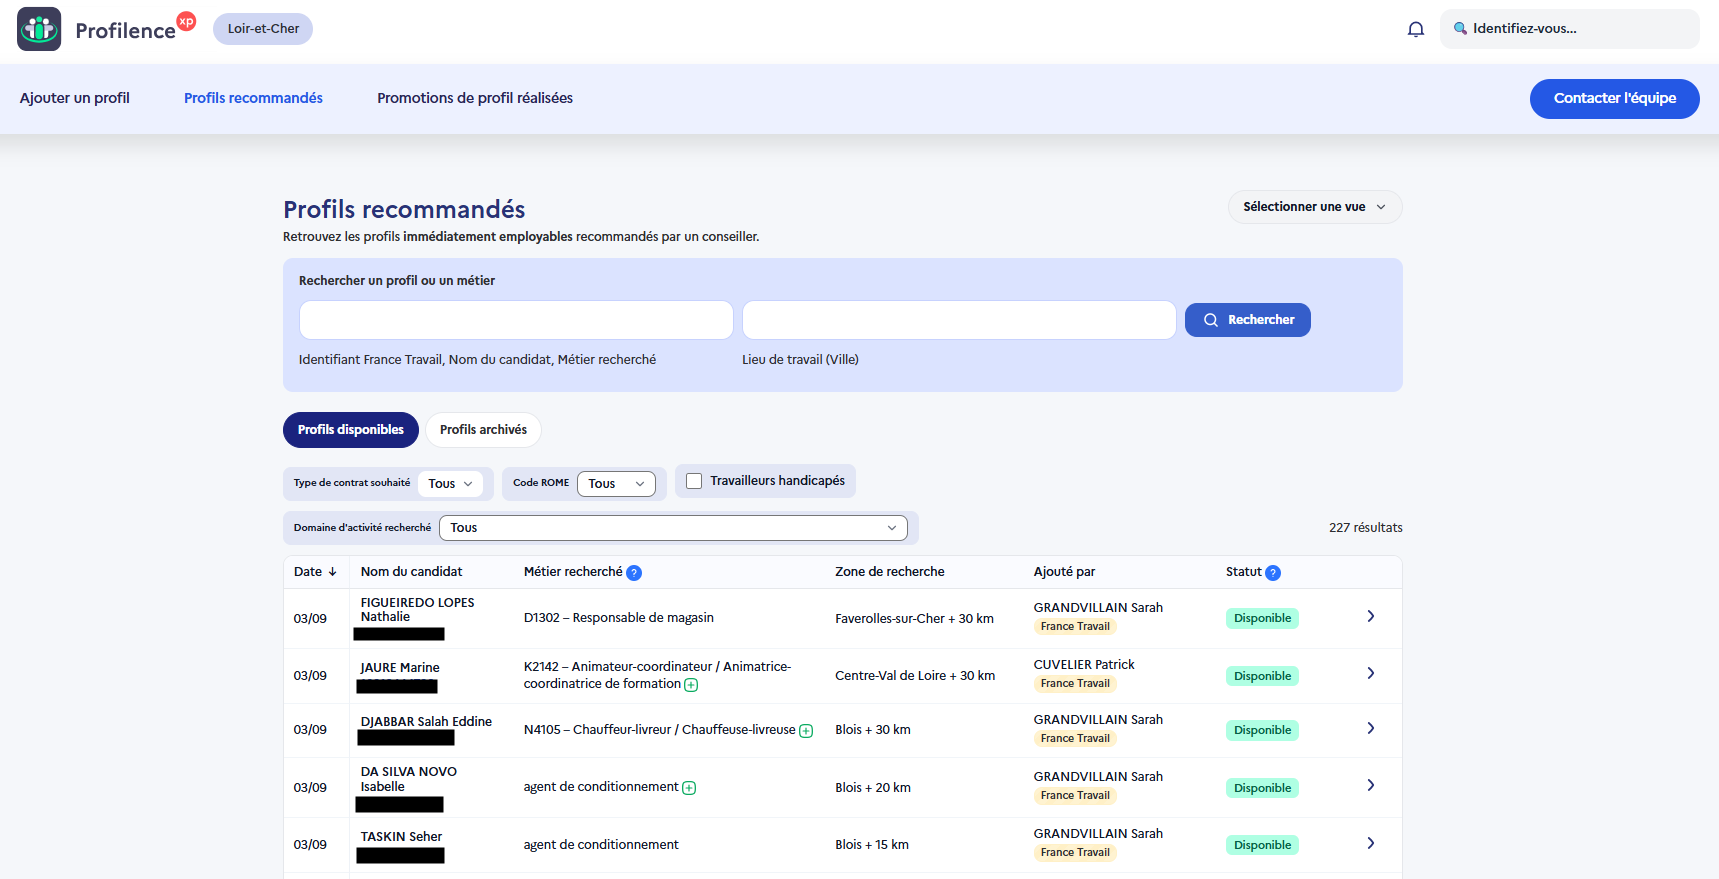Open the FIGUEIREDO LOPES Nathalie row arrow
The height and width of the screenshot is (879, 1719).
tap(1371, 617)
